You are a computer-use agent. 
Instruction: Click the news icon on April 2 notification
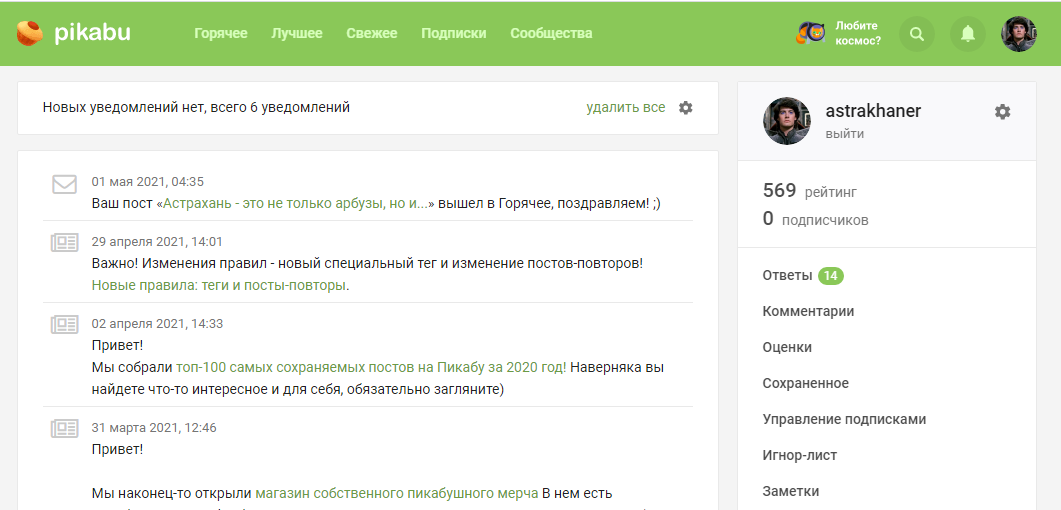click(65, 325)
